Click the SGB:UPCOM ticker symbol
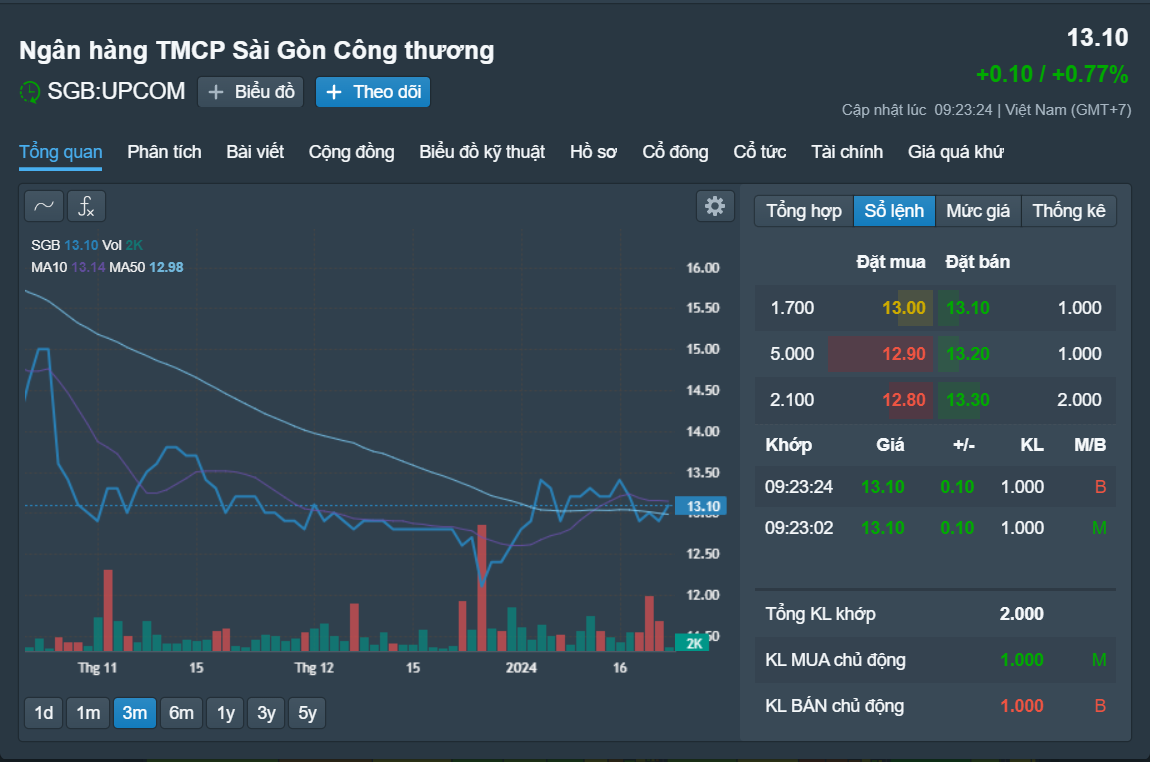 (x=116, y=92)
